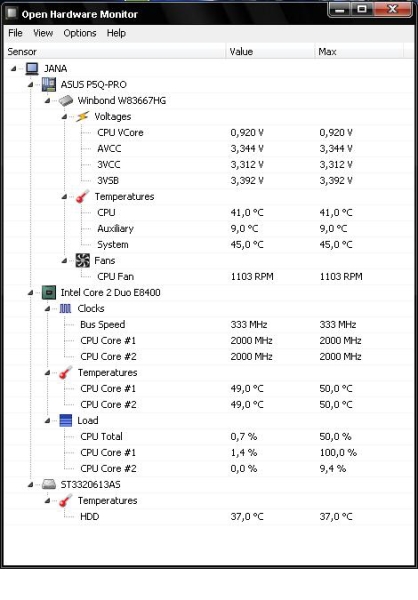
Task: Open the View menu
Action: [43, 33]
